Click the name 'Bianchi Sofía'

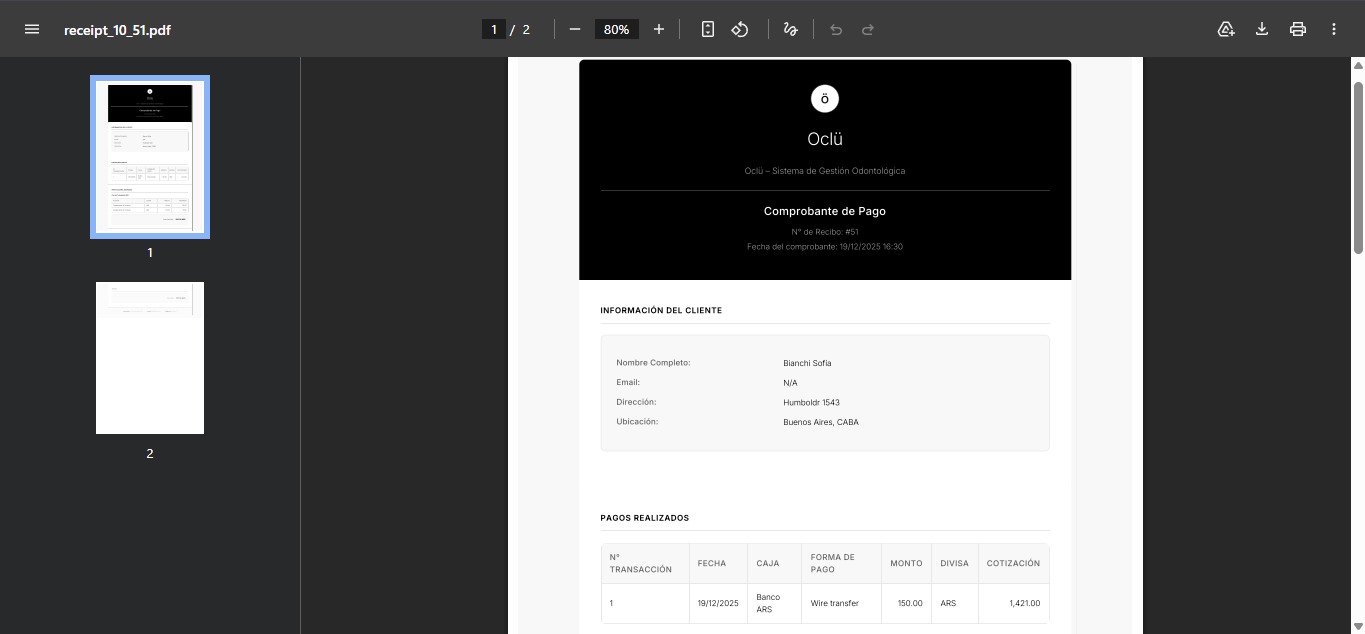tap(807, 363)
